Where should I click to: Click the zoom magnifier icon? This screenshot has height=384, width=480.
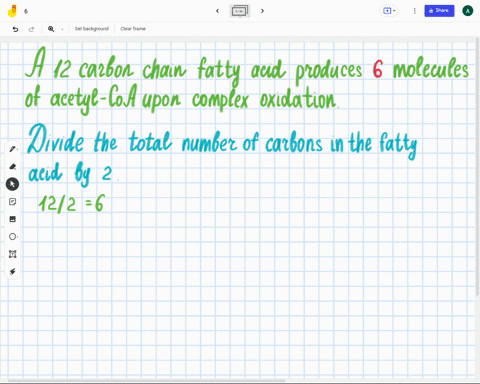coord(51,29)
